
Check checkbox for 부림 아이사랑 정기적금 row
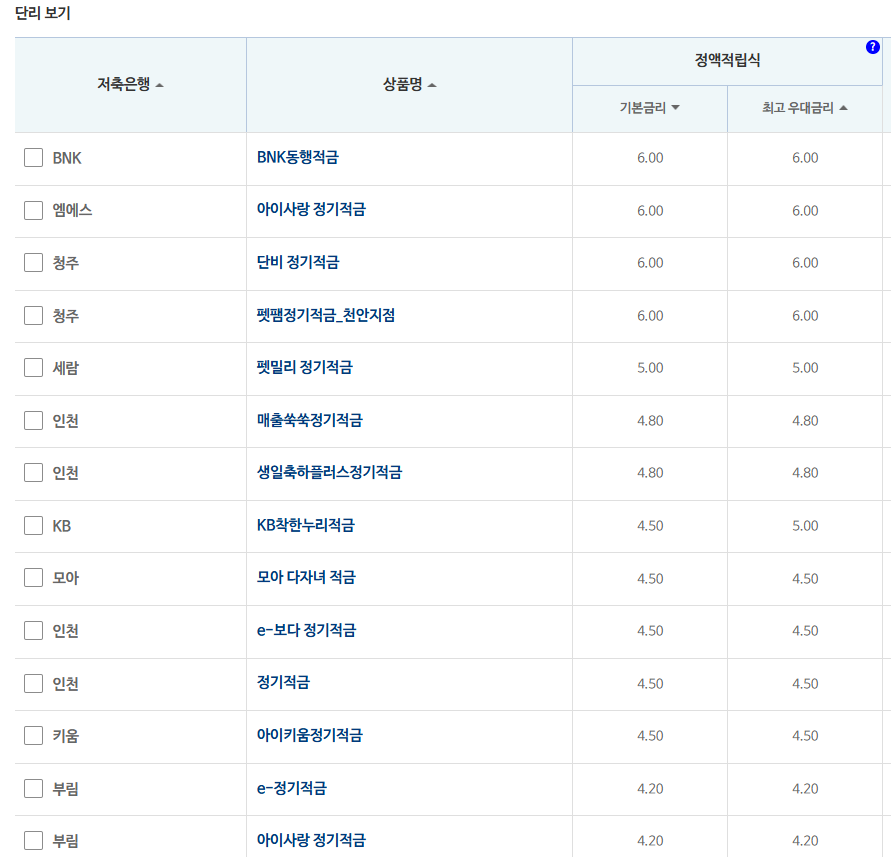coord(34,841)
